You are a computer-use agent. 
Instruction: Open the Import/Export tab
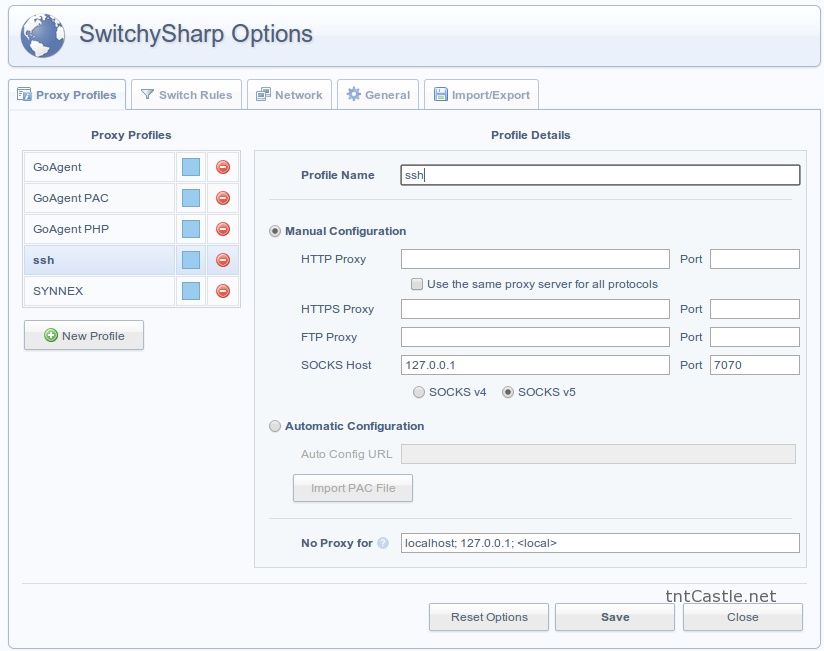tap(481, 94)
